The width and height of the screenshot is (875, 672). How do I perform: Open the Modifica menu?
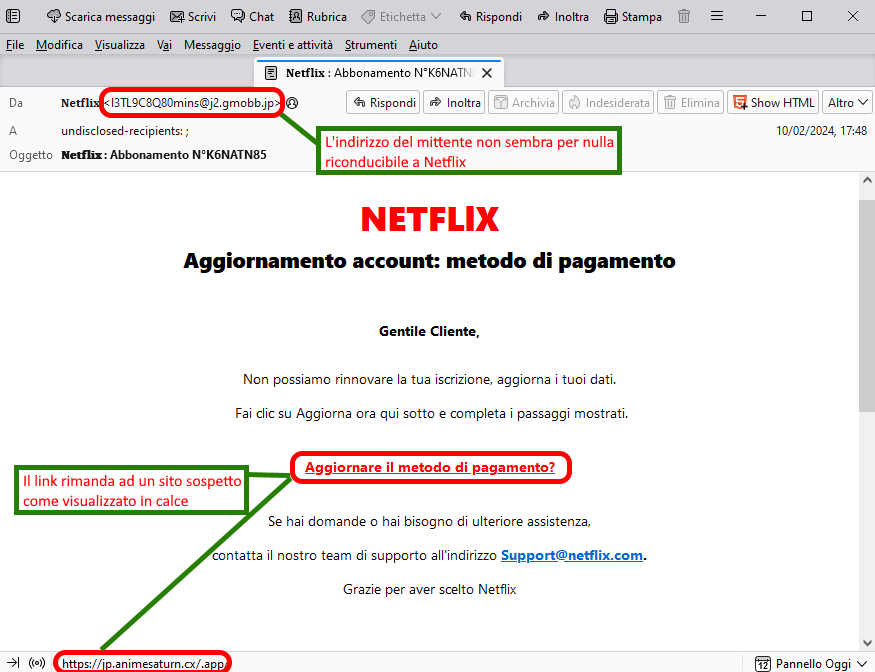coord(59,45)
